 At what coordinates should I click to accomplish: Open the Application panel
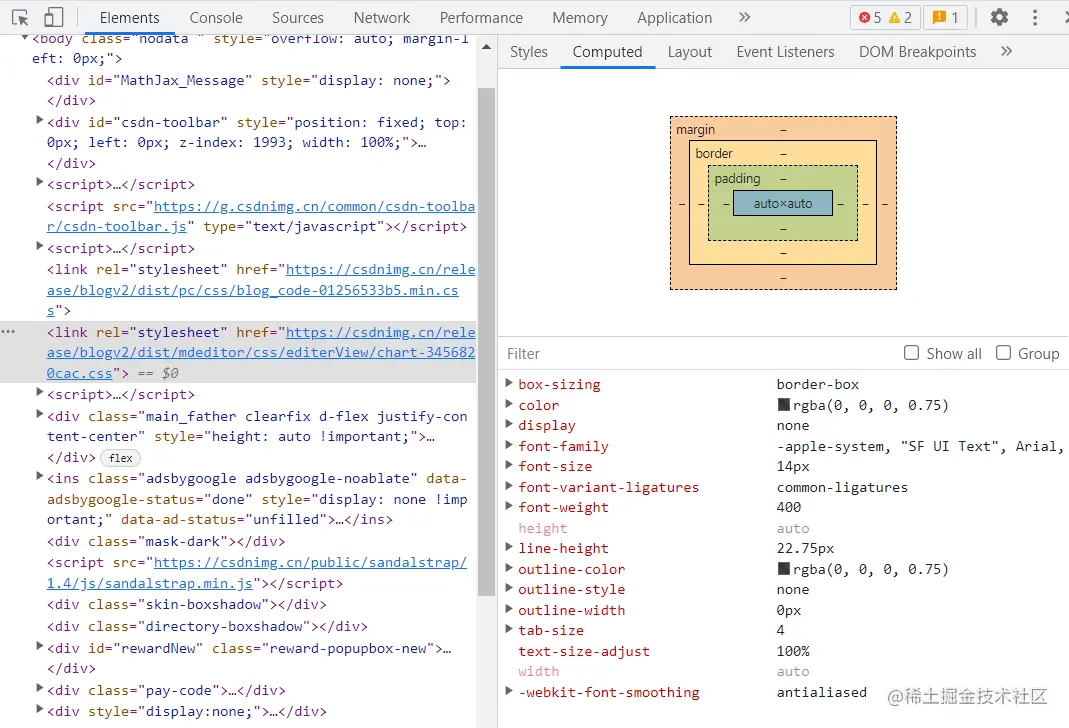[x=674, y=18]
